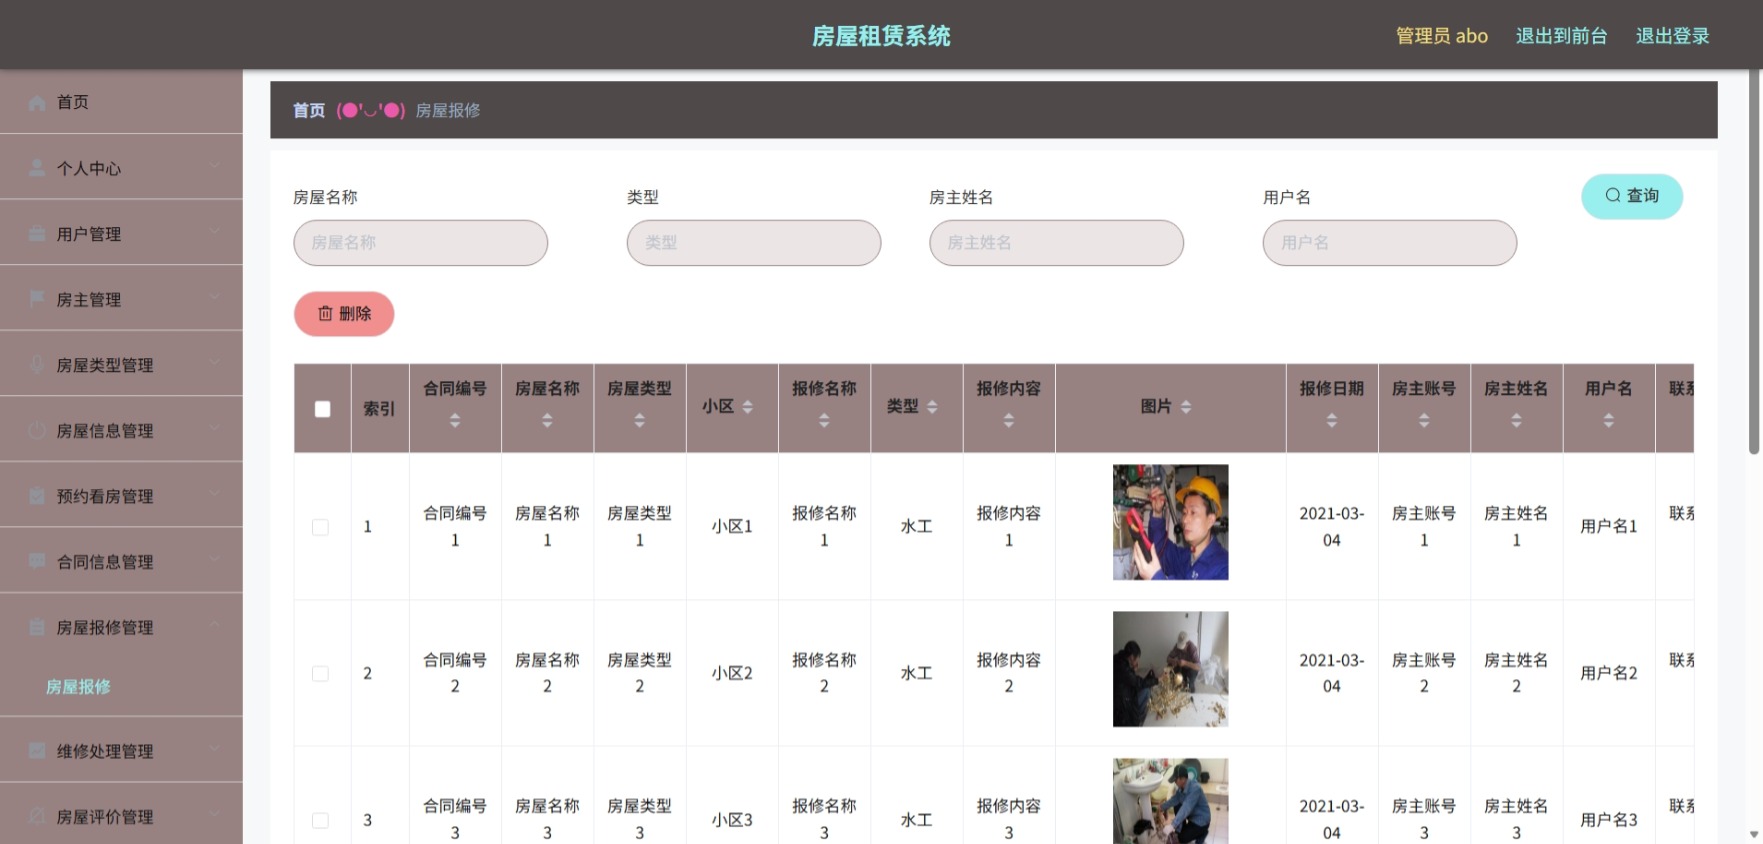
Task: Sort table by 合同编号 column arrows
Action: (455, 421)
